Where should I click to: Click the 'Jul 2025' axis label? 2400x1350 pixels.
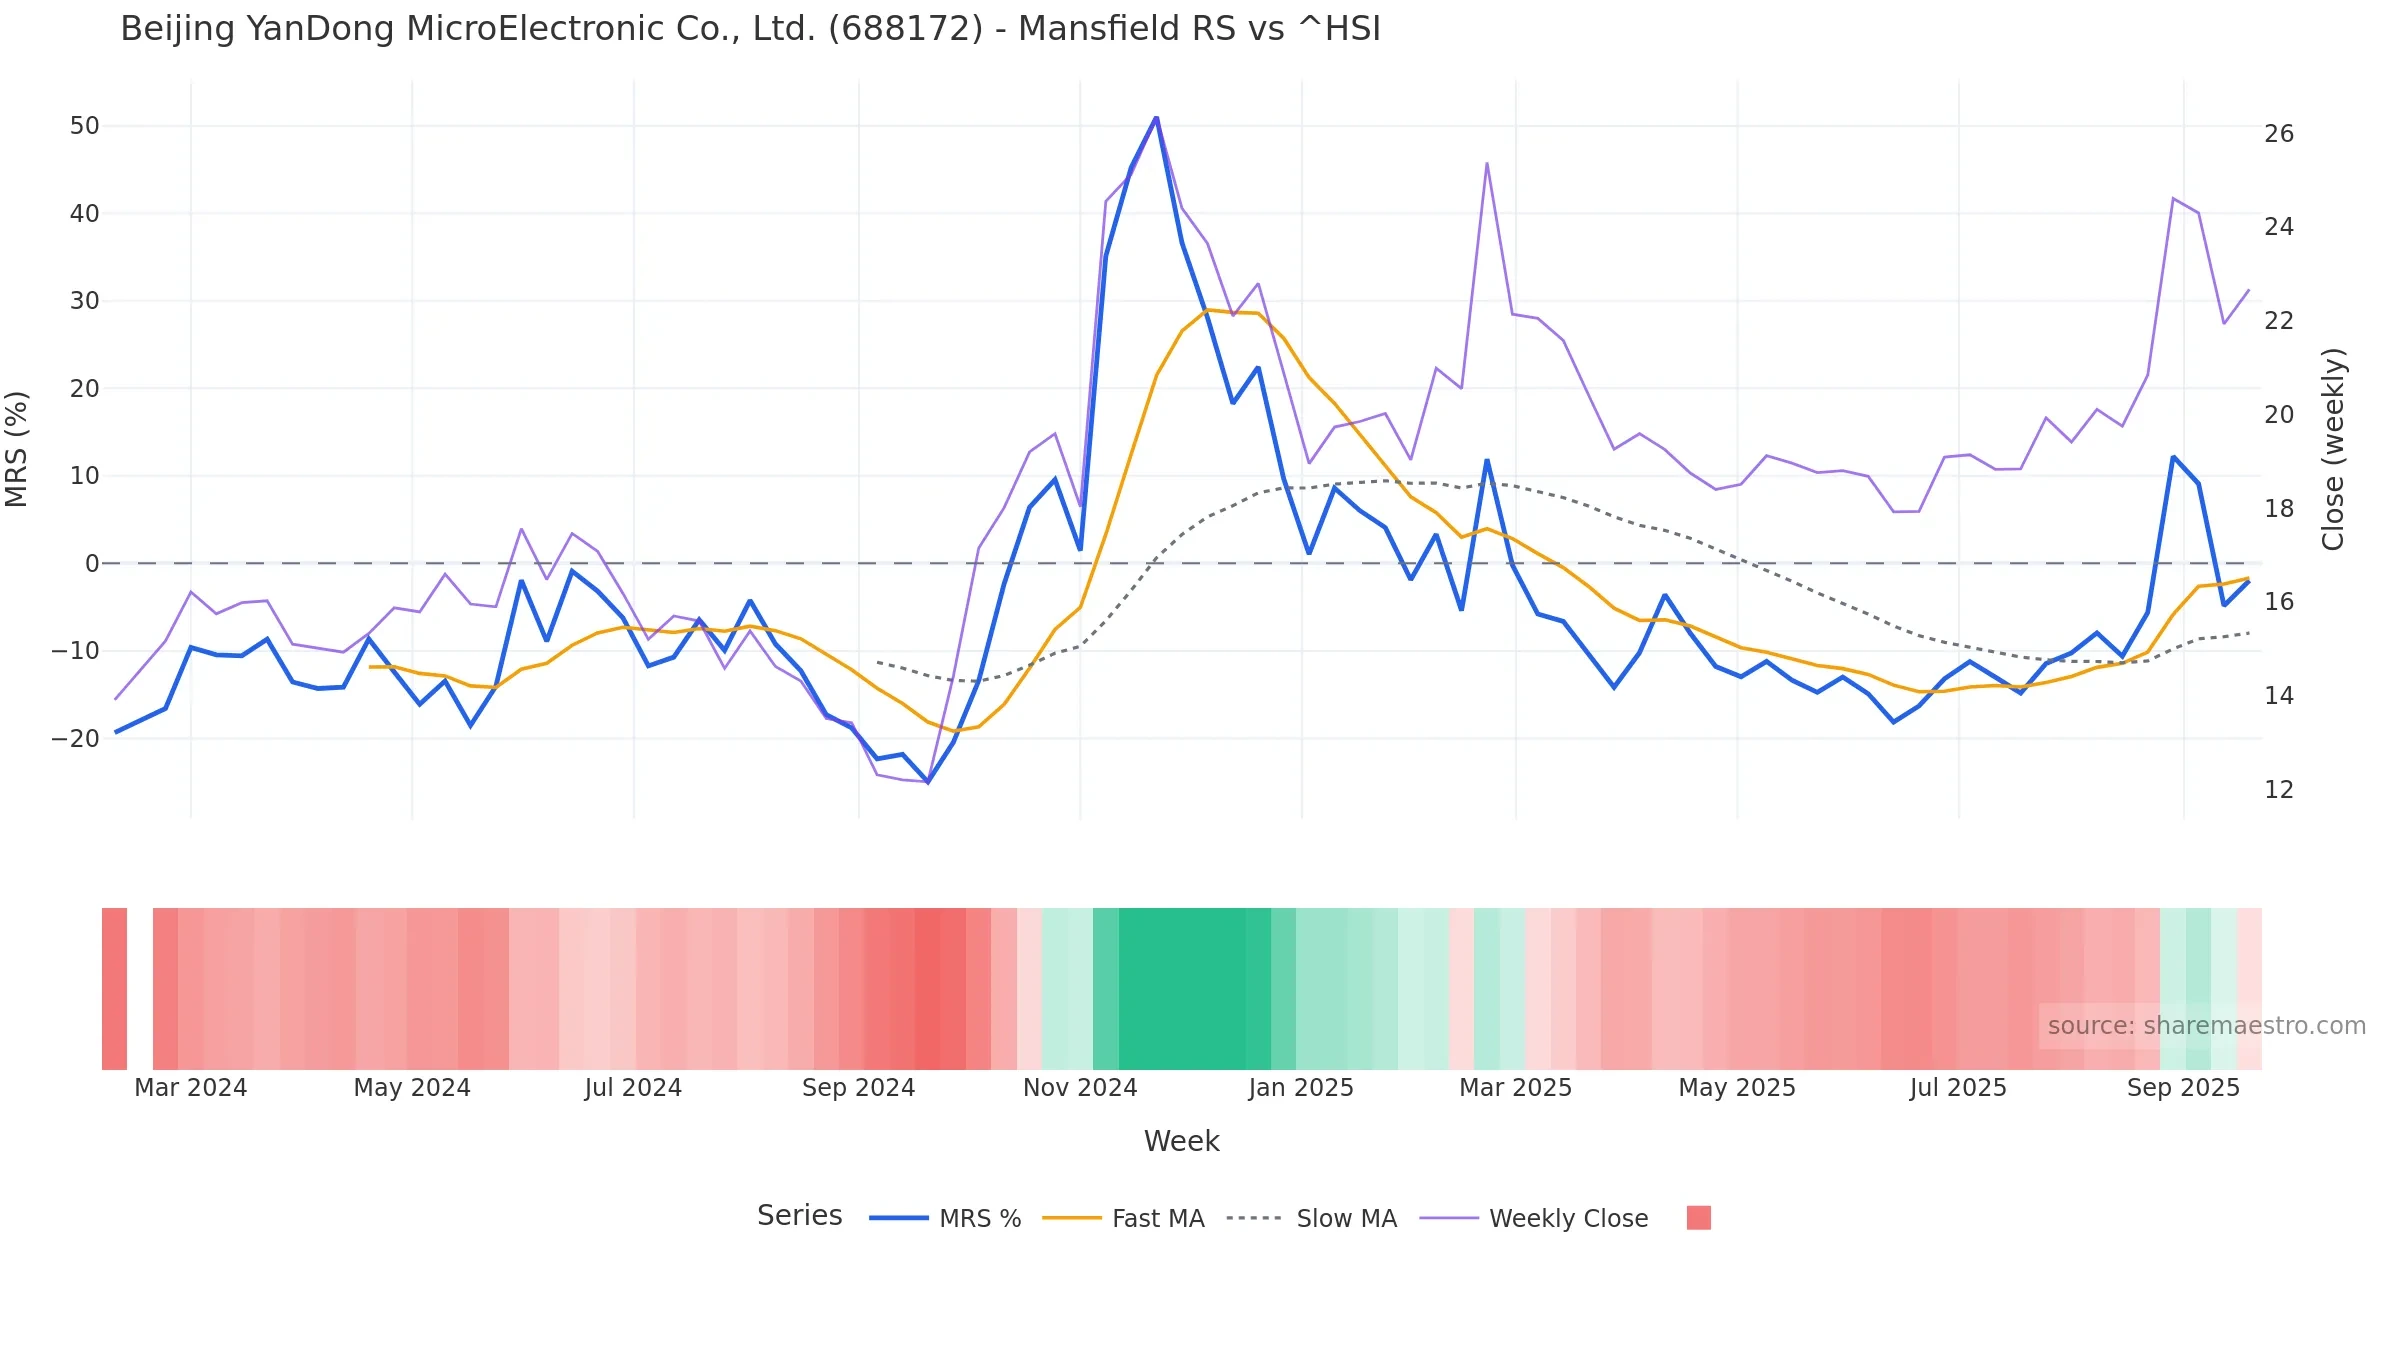pyautogui.click(x=1958, y=1088)
